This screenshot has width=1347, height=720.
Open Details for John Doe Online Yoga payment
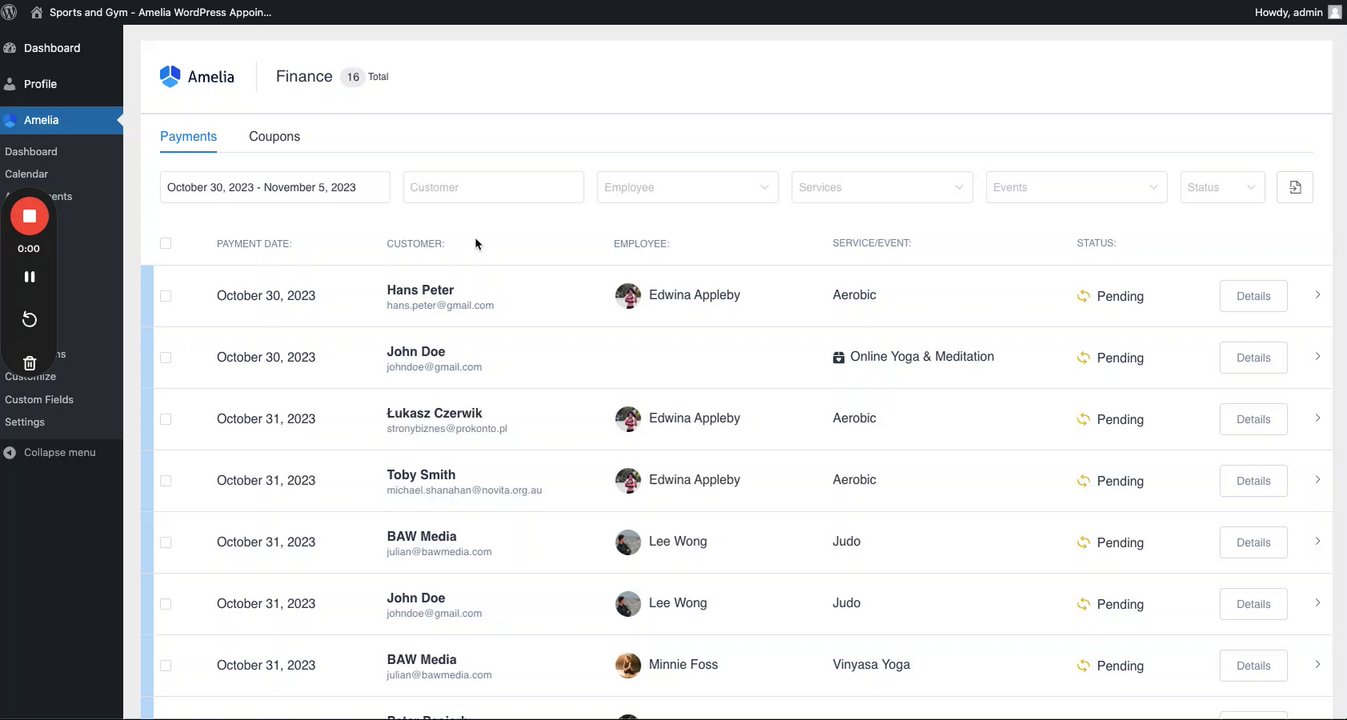click(x=1253, y=357)
